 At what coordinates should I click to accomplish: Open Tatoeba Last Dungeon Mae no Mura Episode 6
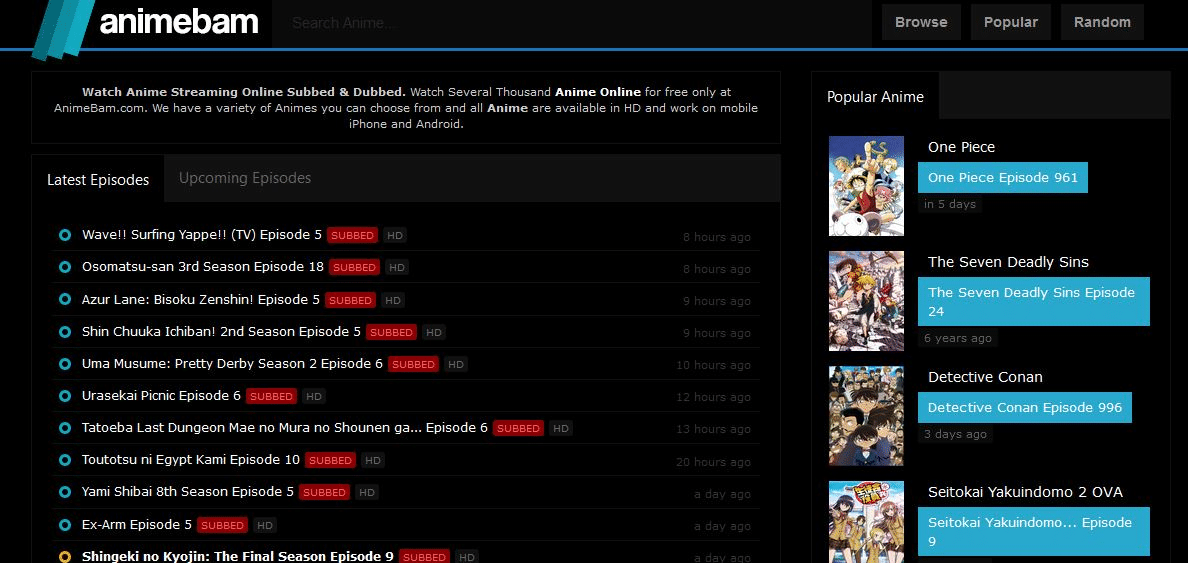coord(285,427)
